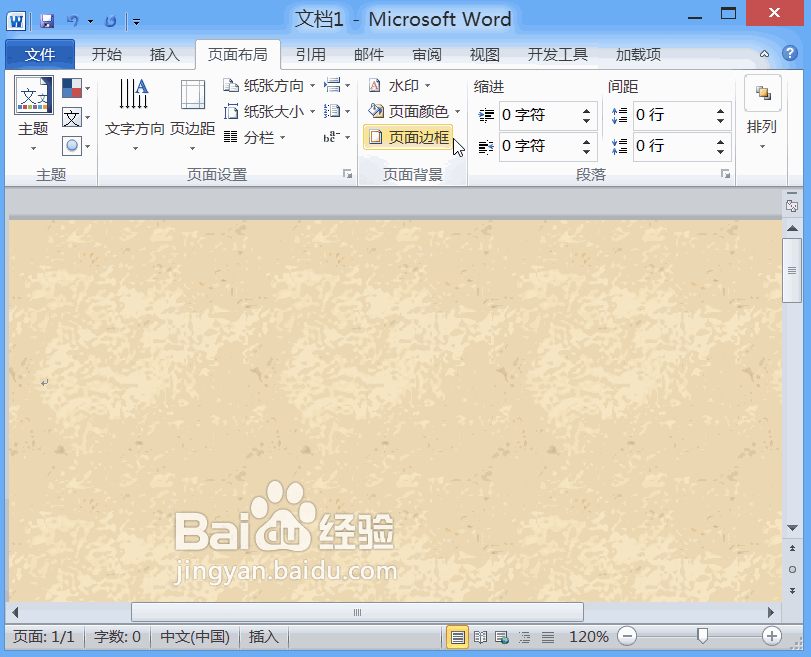Viewport: 811px width, 657px height.
Task: Click the 文字方向 text direction button
Action: 134,115
